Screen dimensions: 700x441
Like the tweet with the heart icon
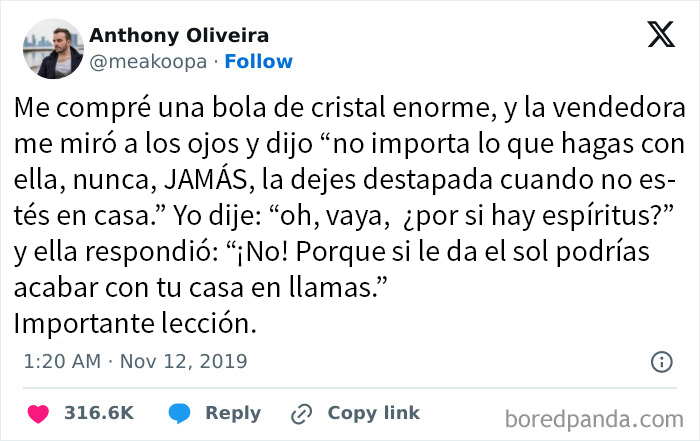click(40, 413)
